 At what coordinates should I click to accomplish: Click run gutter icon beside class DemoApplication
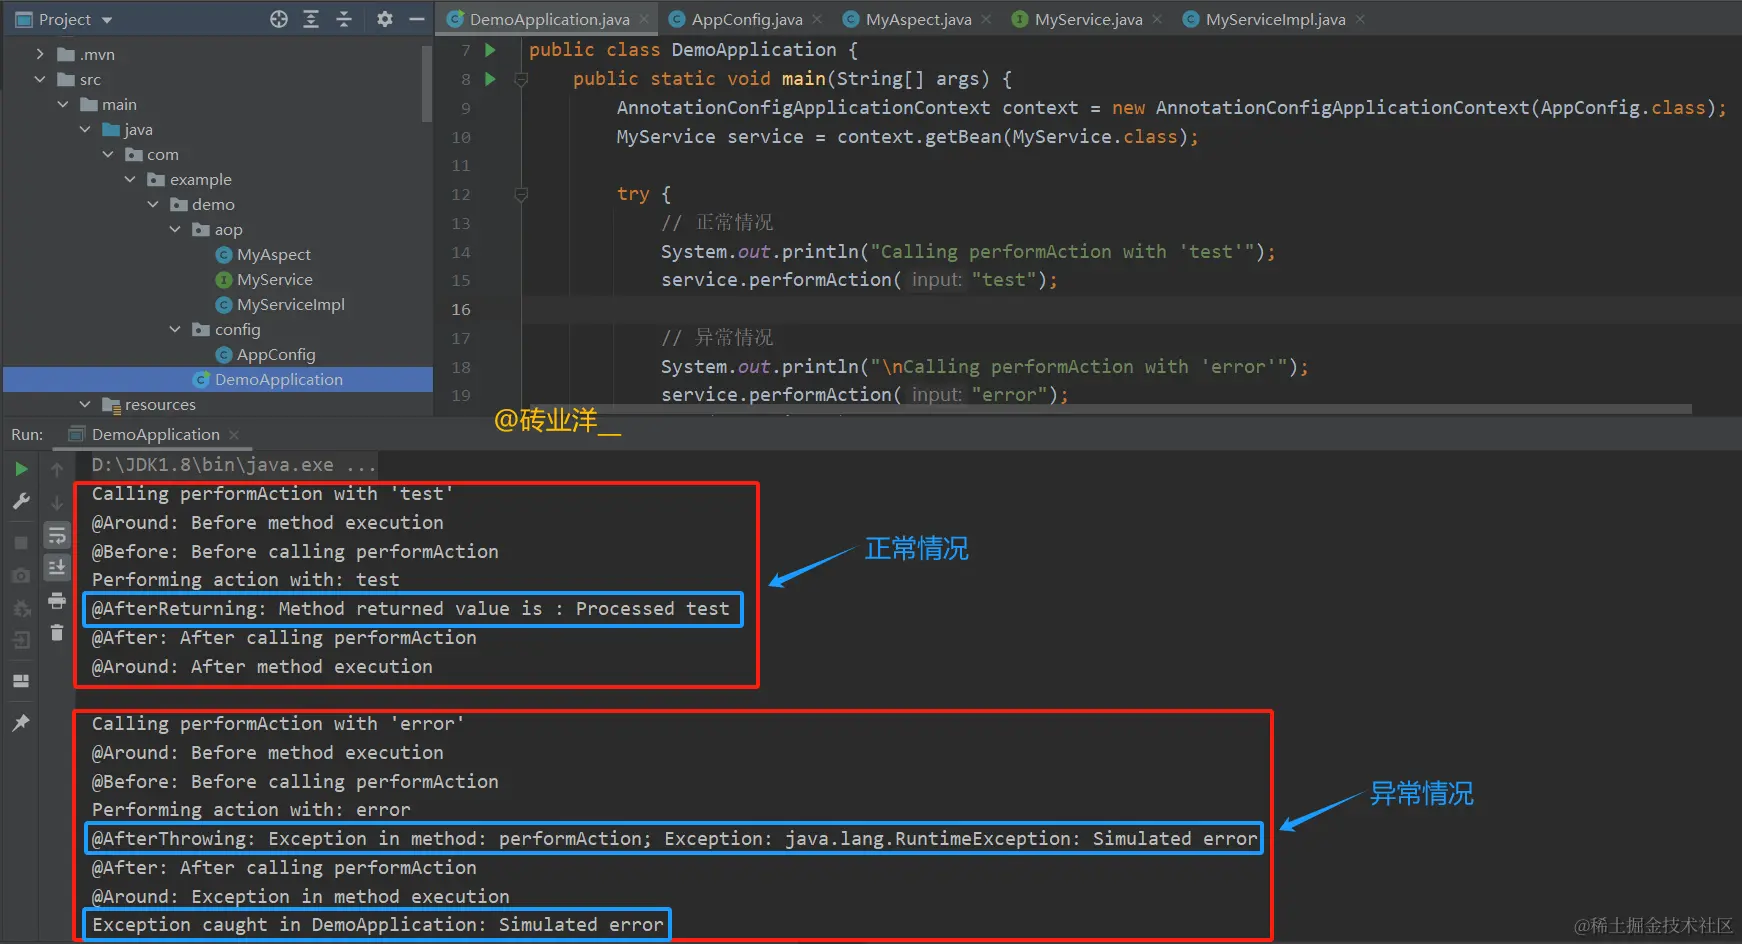point(490,49)
